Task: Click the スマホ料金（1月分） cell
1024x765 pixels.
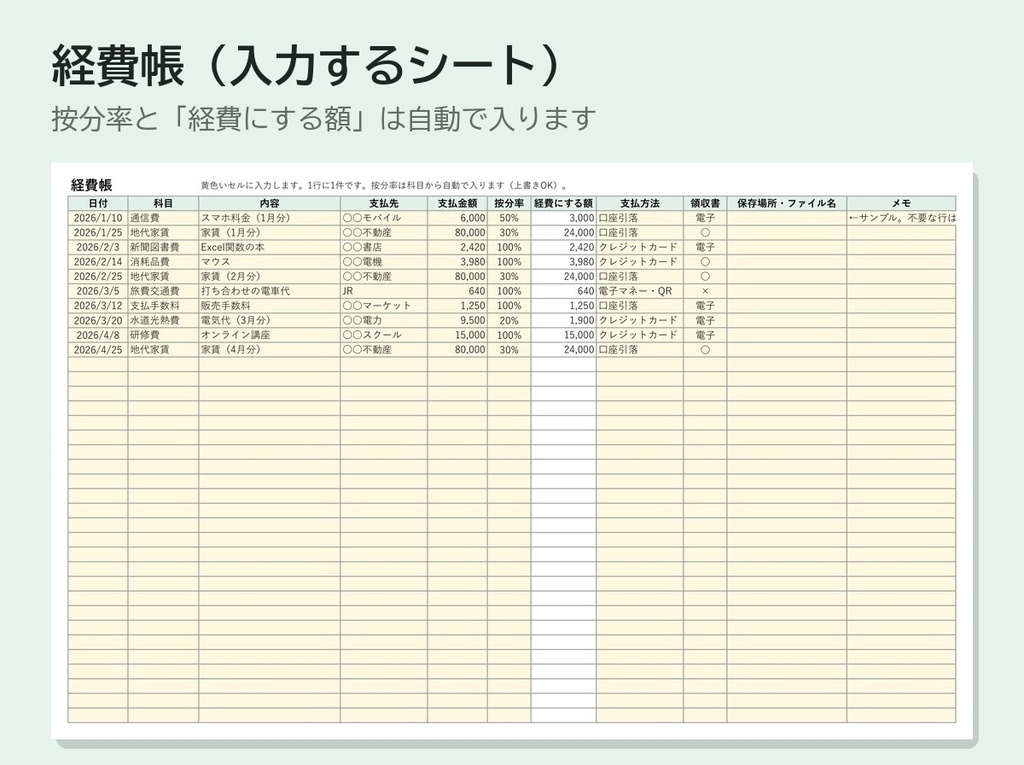Action: coord(269,218)
